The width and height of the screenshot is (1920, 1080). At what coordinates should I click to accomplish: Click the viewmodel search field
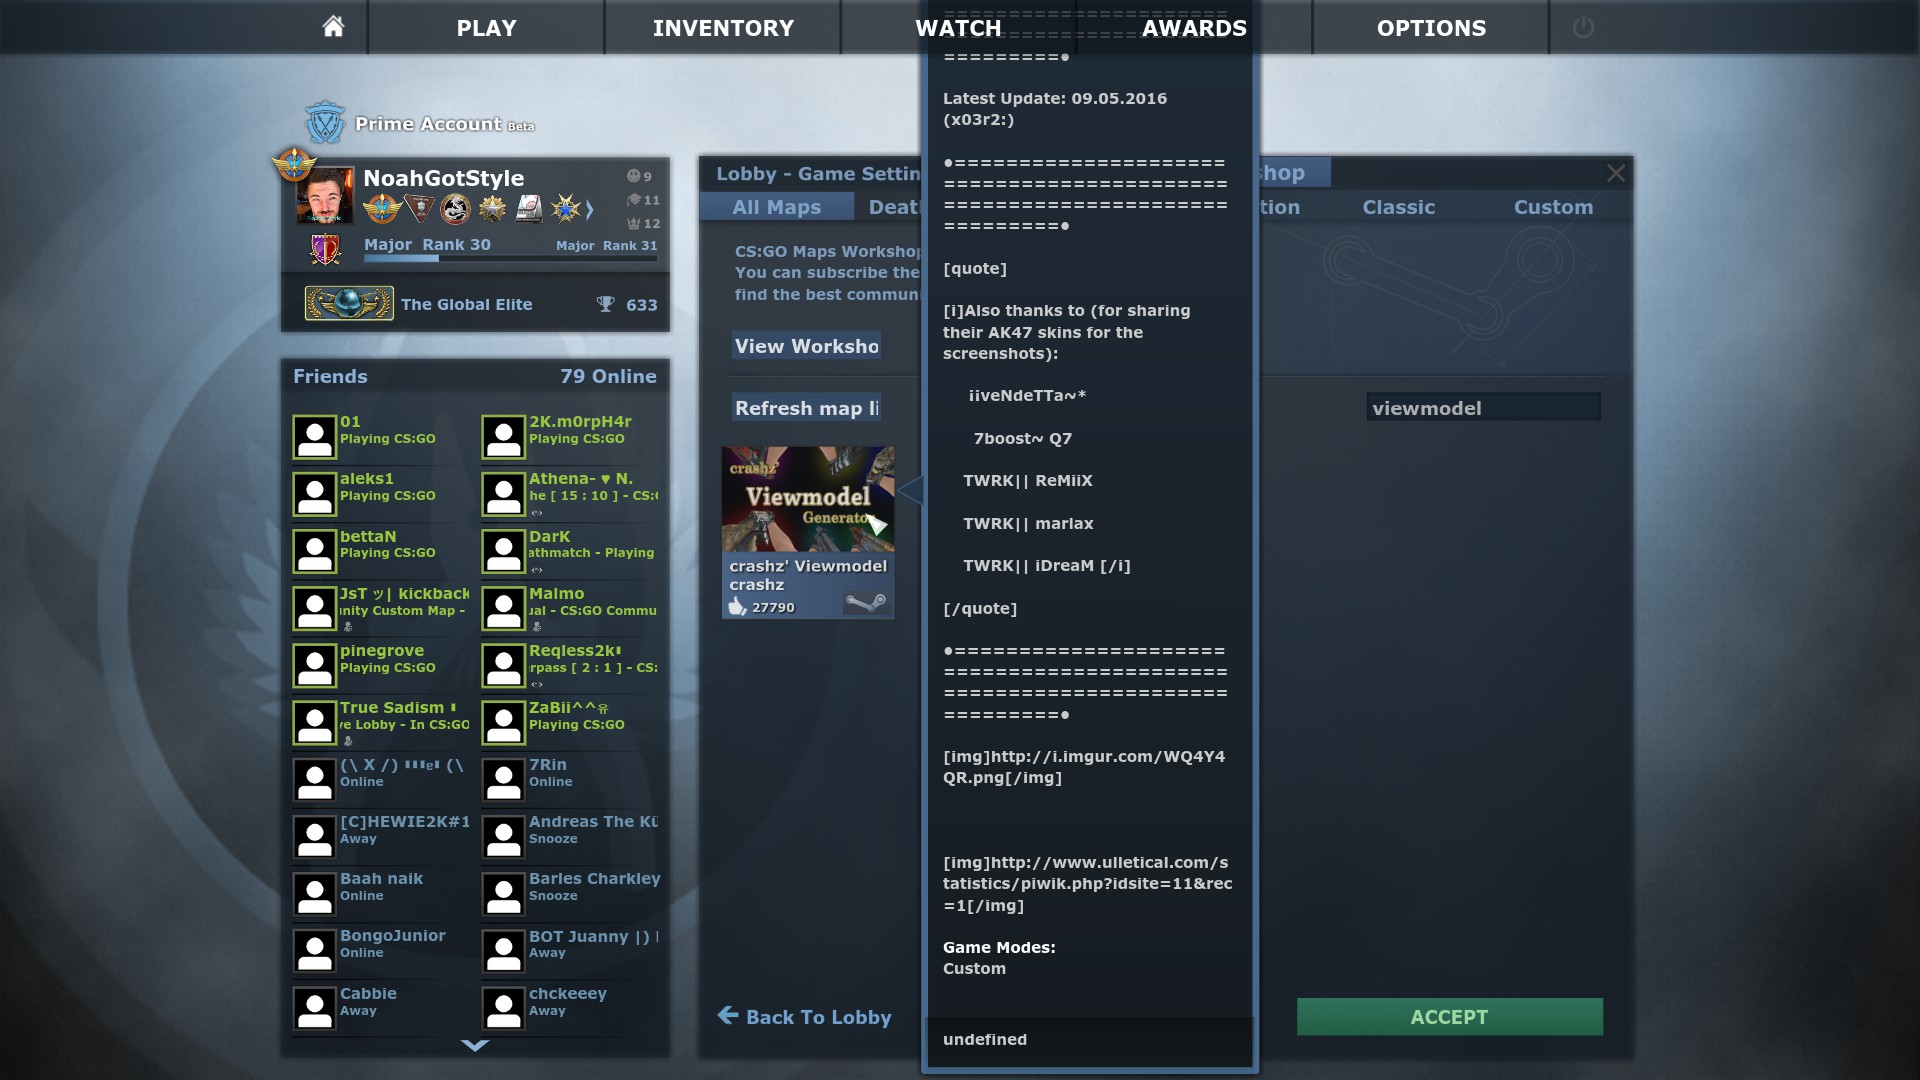(x=1482, y=407)
